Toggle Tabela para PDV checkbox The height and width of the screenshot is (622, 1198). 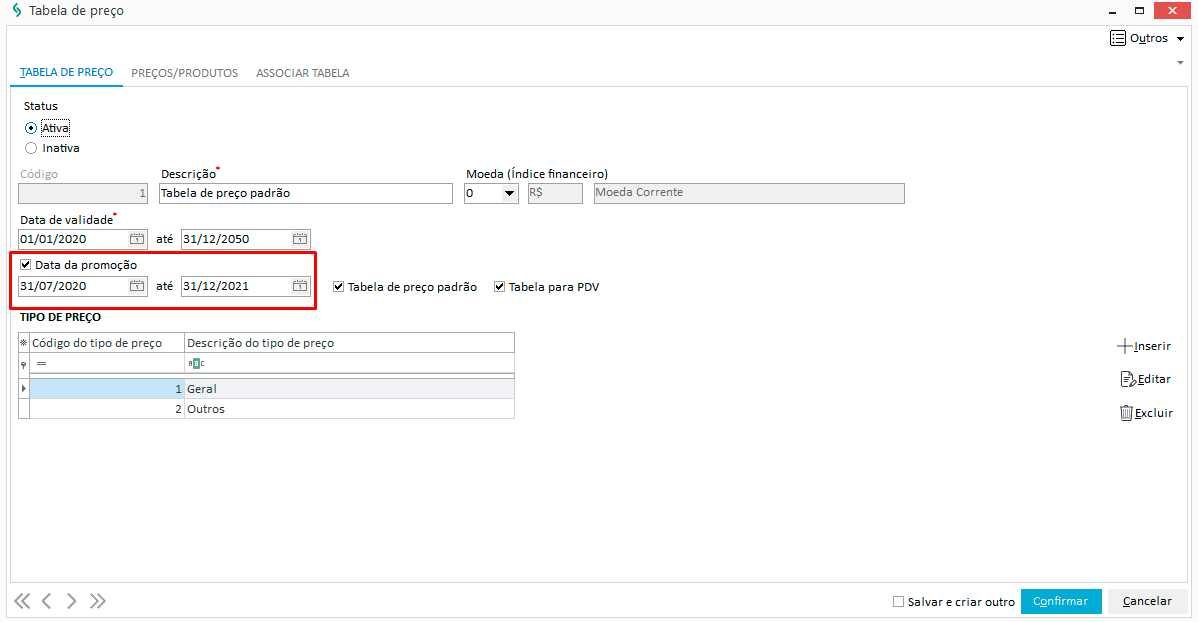(x=500, y=287)
